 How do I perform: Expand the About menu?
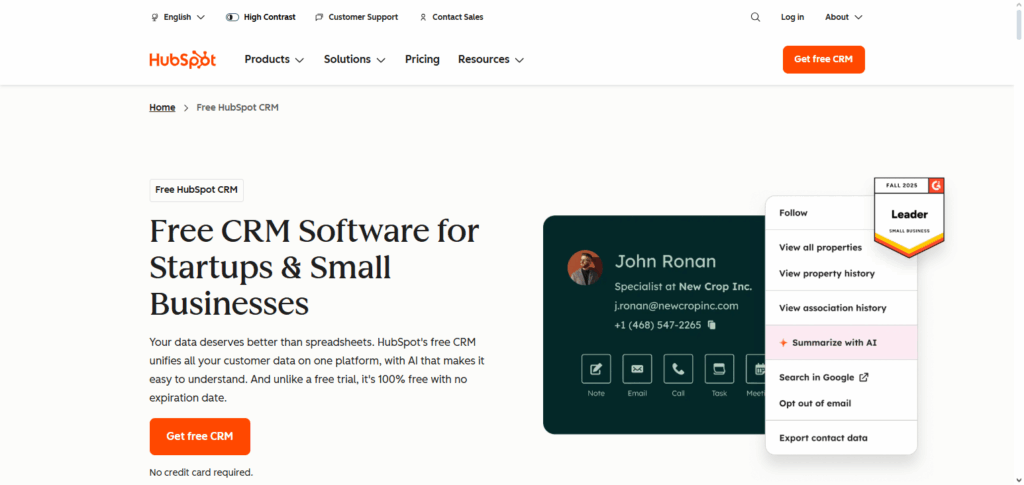(843, 17)
